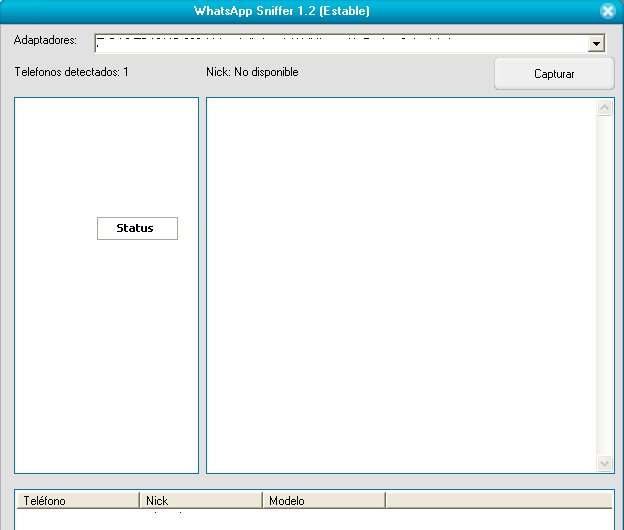Sort by the Nick column header
This screenshot has height=530, width=624.
tap(201, 501)
